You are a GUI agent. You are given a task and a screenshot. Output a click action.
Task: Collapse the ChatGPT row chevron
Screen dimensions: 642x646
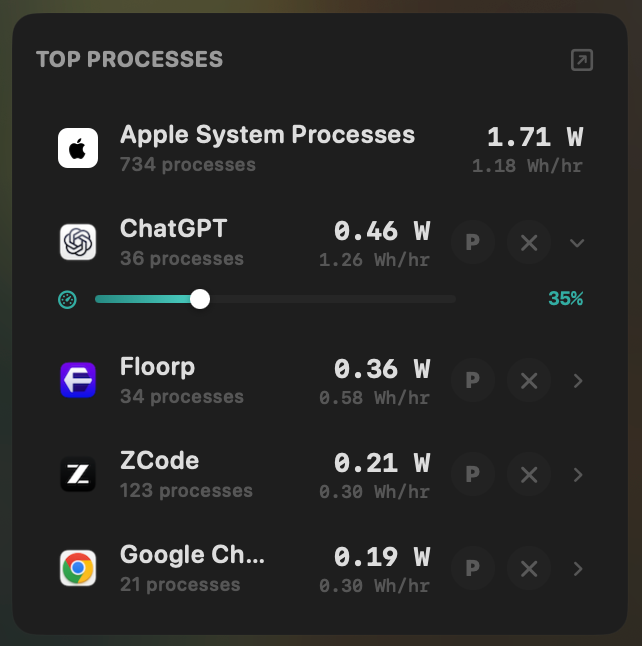click(x=577, y=243)
